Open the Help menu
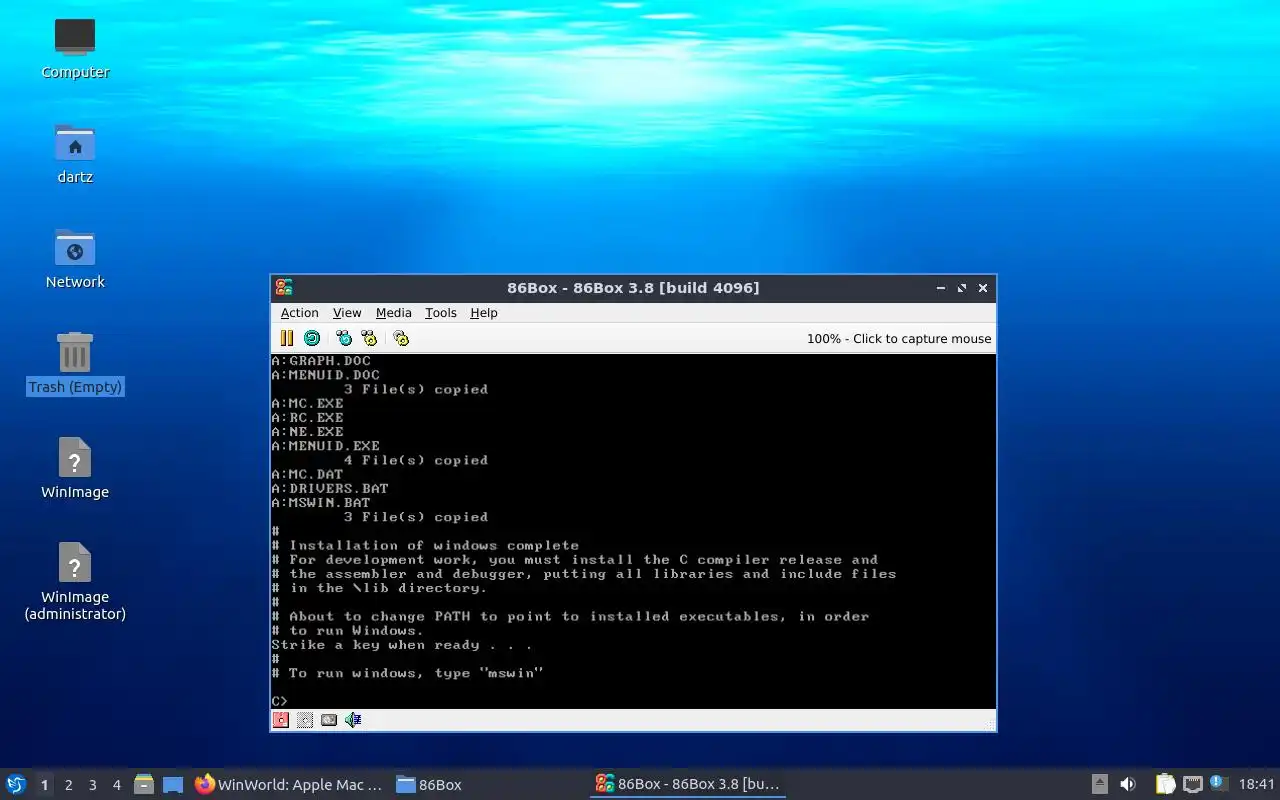Screen dimensions: 1280x800 (x=483, y=313)
